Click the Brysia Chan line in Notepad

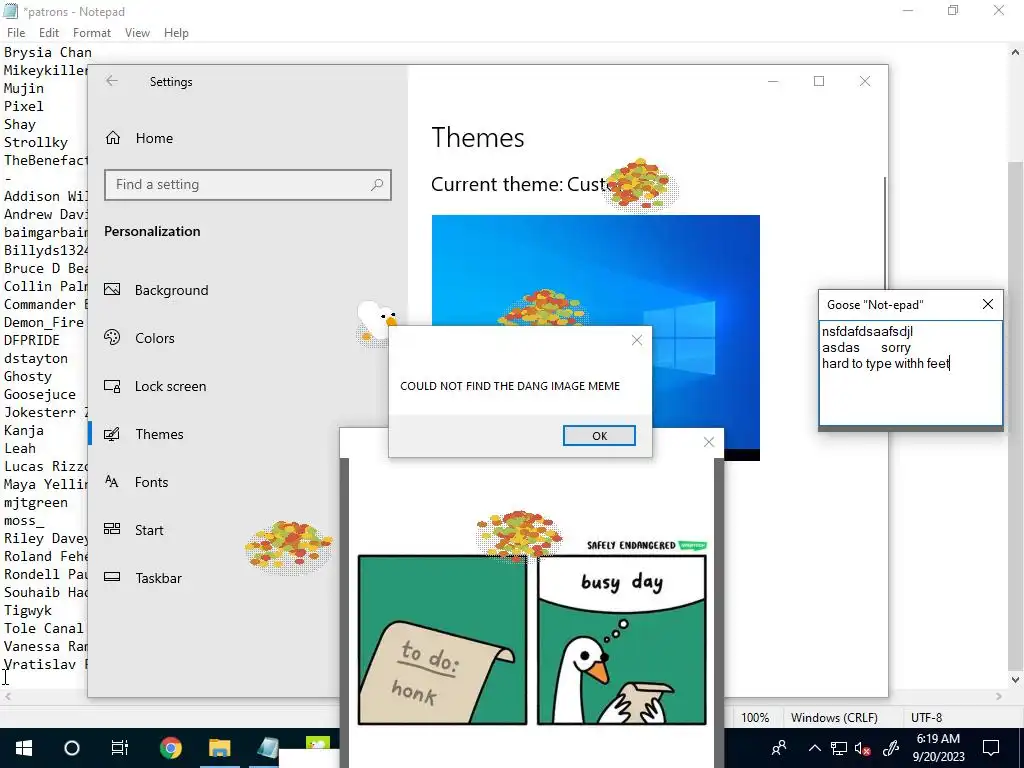click(48, 52)
